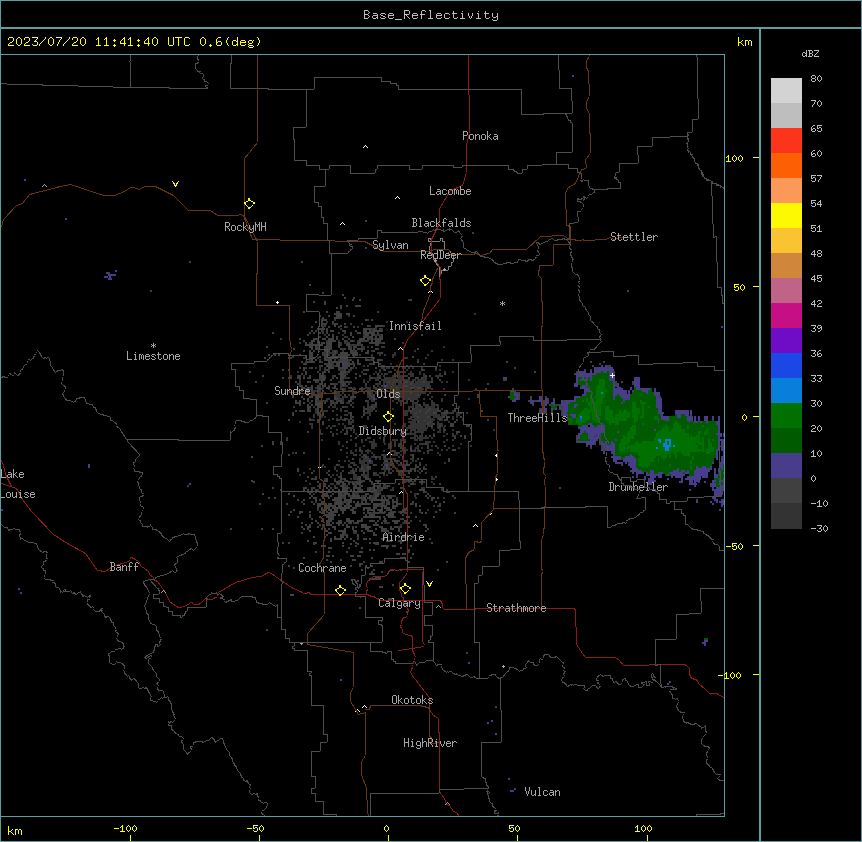Click the Cochrane town label
The width and height of the screenshot is (862, 842).
[322, 568]
